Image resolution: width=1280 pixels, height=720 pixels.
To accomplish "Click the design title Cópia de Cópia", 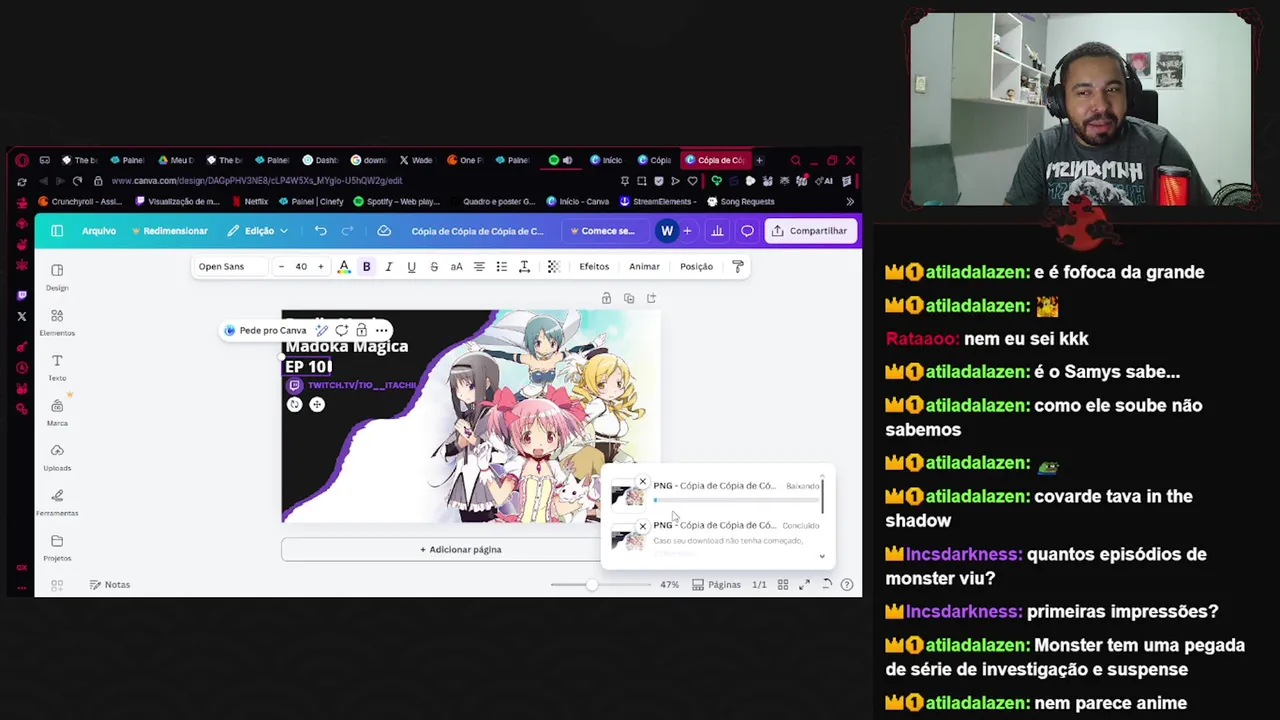I will coord(478,231).
